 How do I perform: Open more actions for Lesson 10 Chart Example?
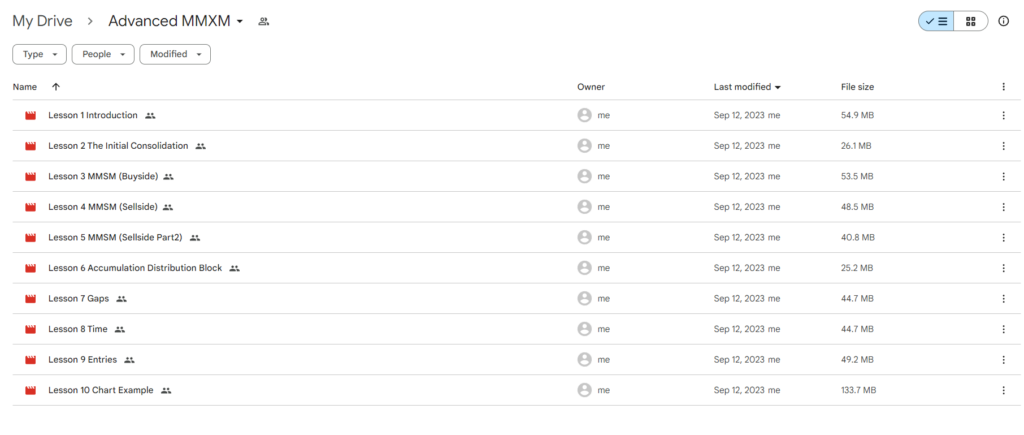1004,391
